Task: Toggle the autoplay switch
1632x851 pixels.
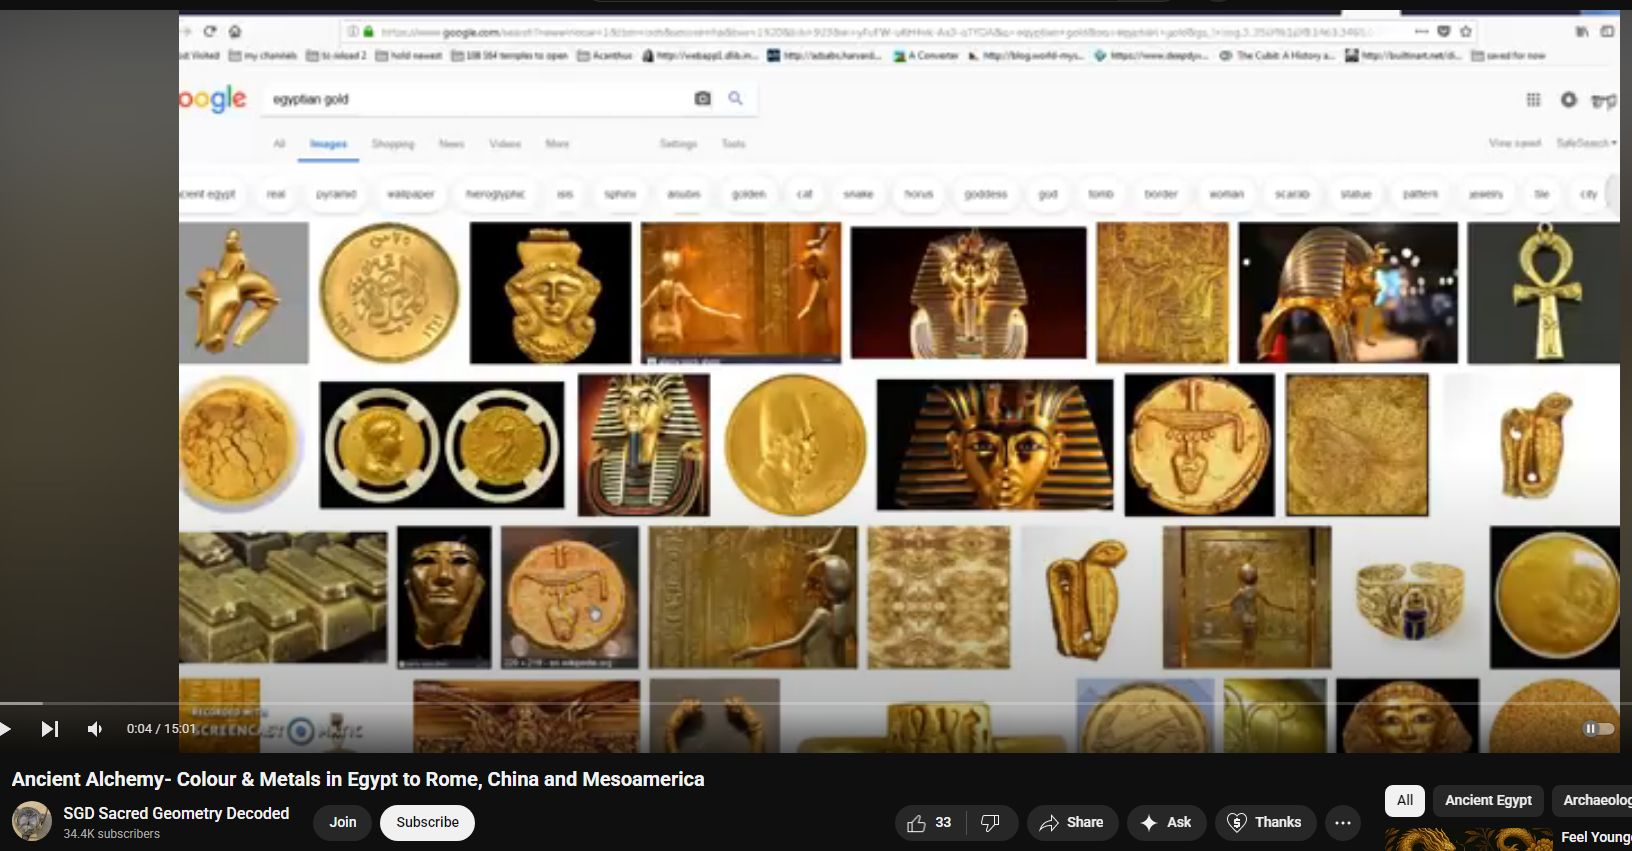Action: pos(1597,729)
